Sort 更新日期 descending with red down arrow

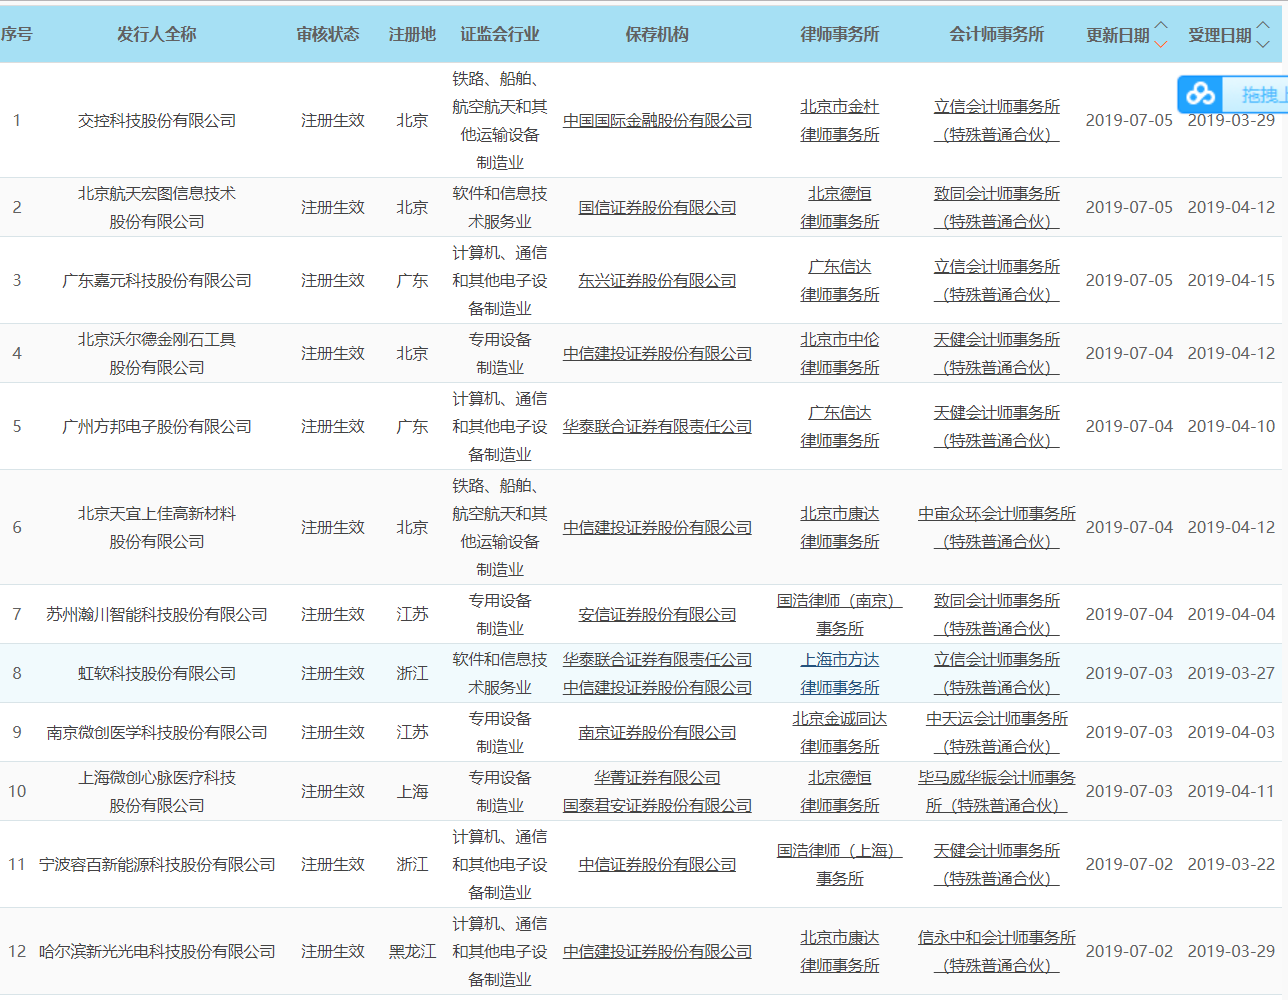1161,43
